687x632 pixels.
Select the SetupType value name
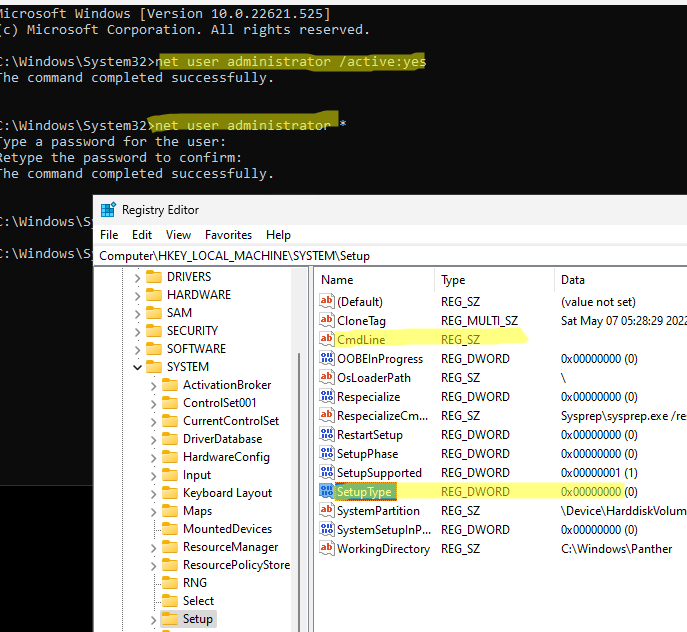pos(364,492)
